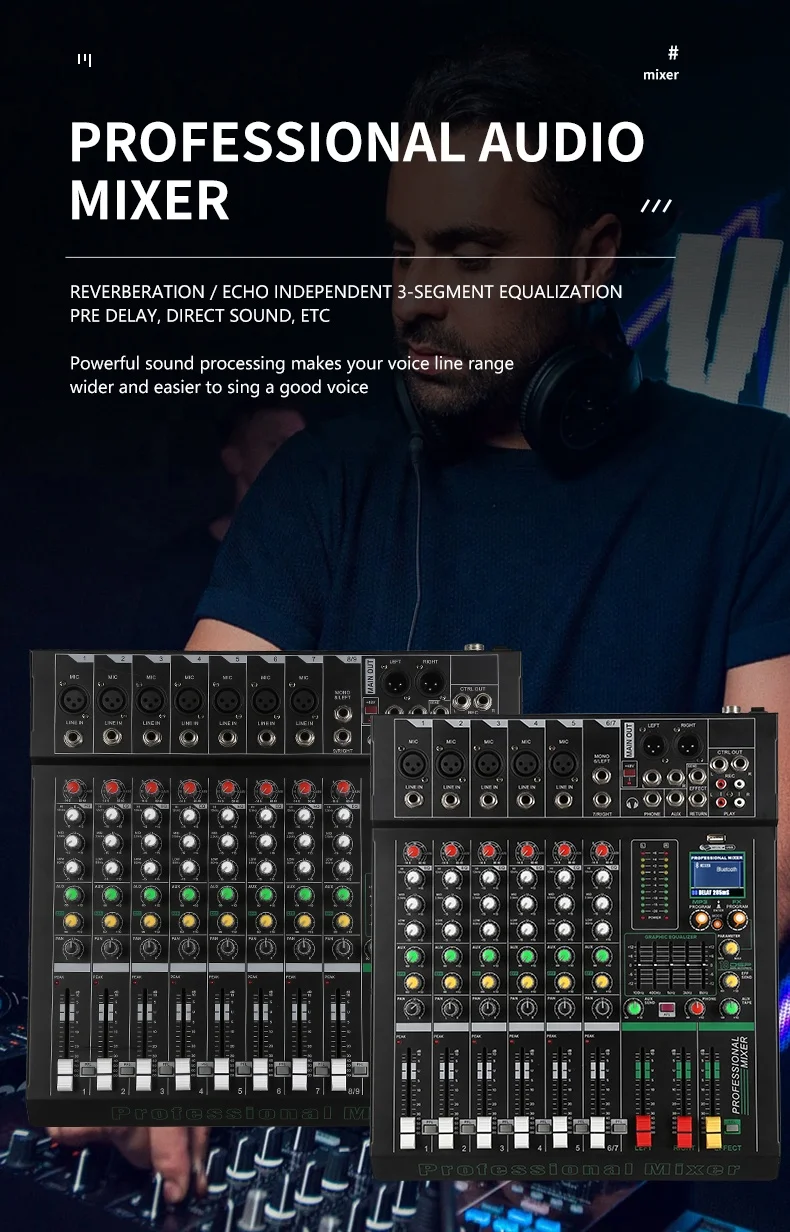Click the USB port above the LCD display

[714, 838]
